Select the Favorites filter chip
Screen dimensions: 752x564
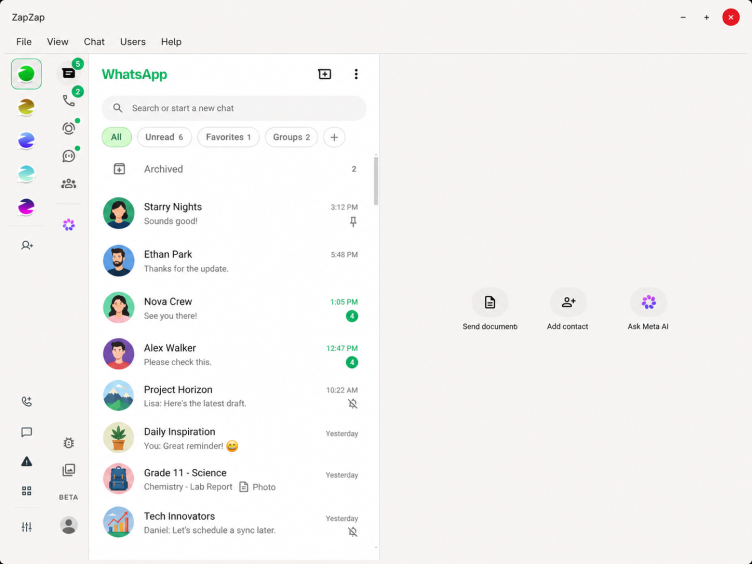click(x=228, y=137)
